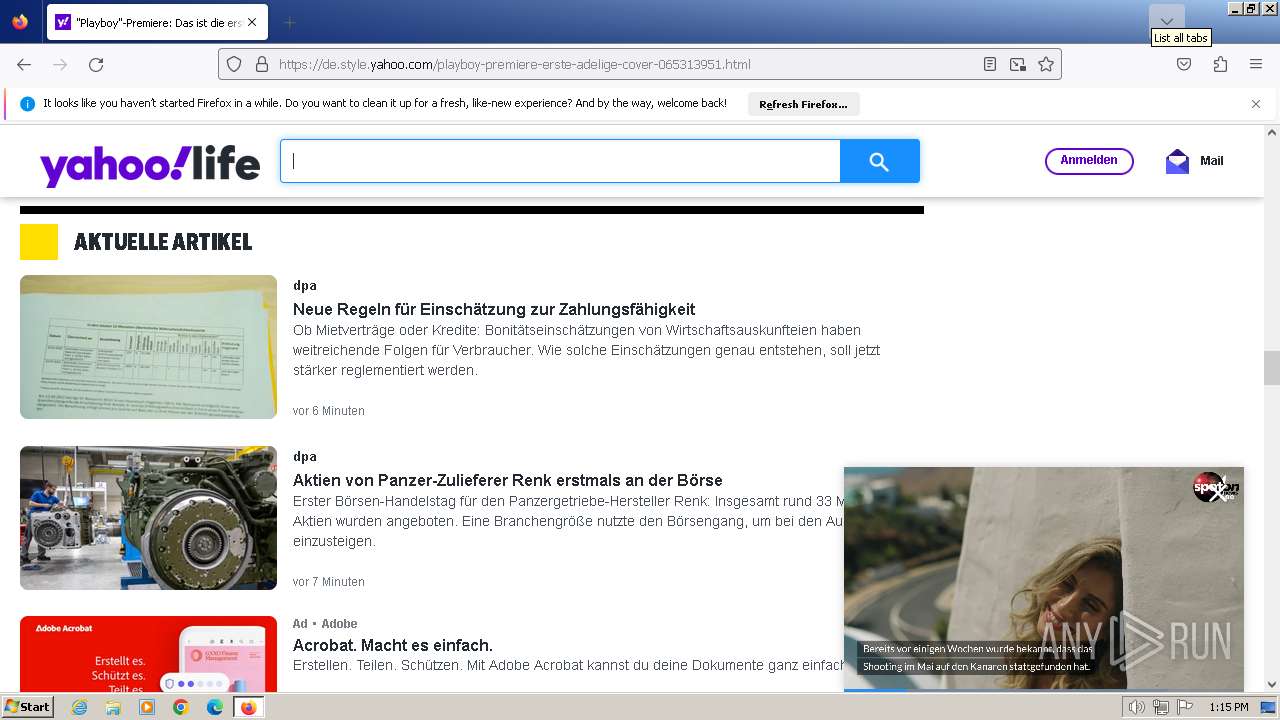Open the Zahlungsfähigkeit article thumbnail

[x=148, y=347]
